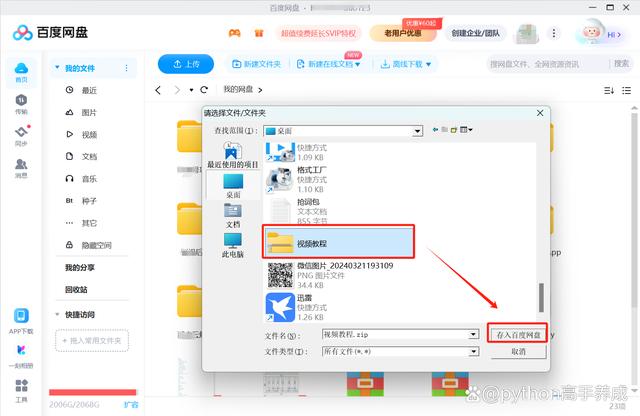Click dialog's go-back arrow icon
This screenshot has height=416, width=640.
(x=436, y=130)
